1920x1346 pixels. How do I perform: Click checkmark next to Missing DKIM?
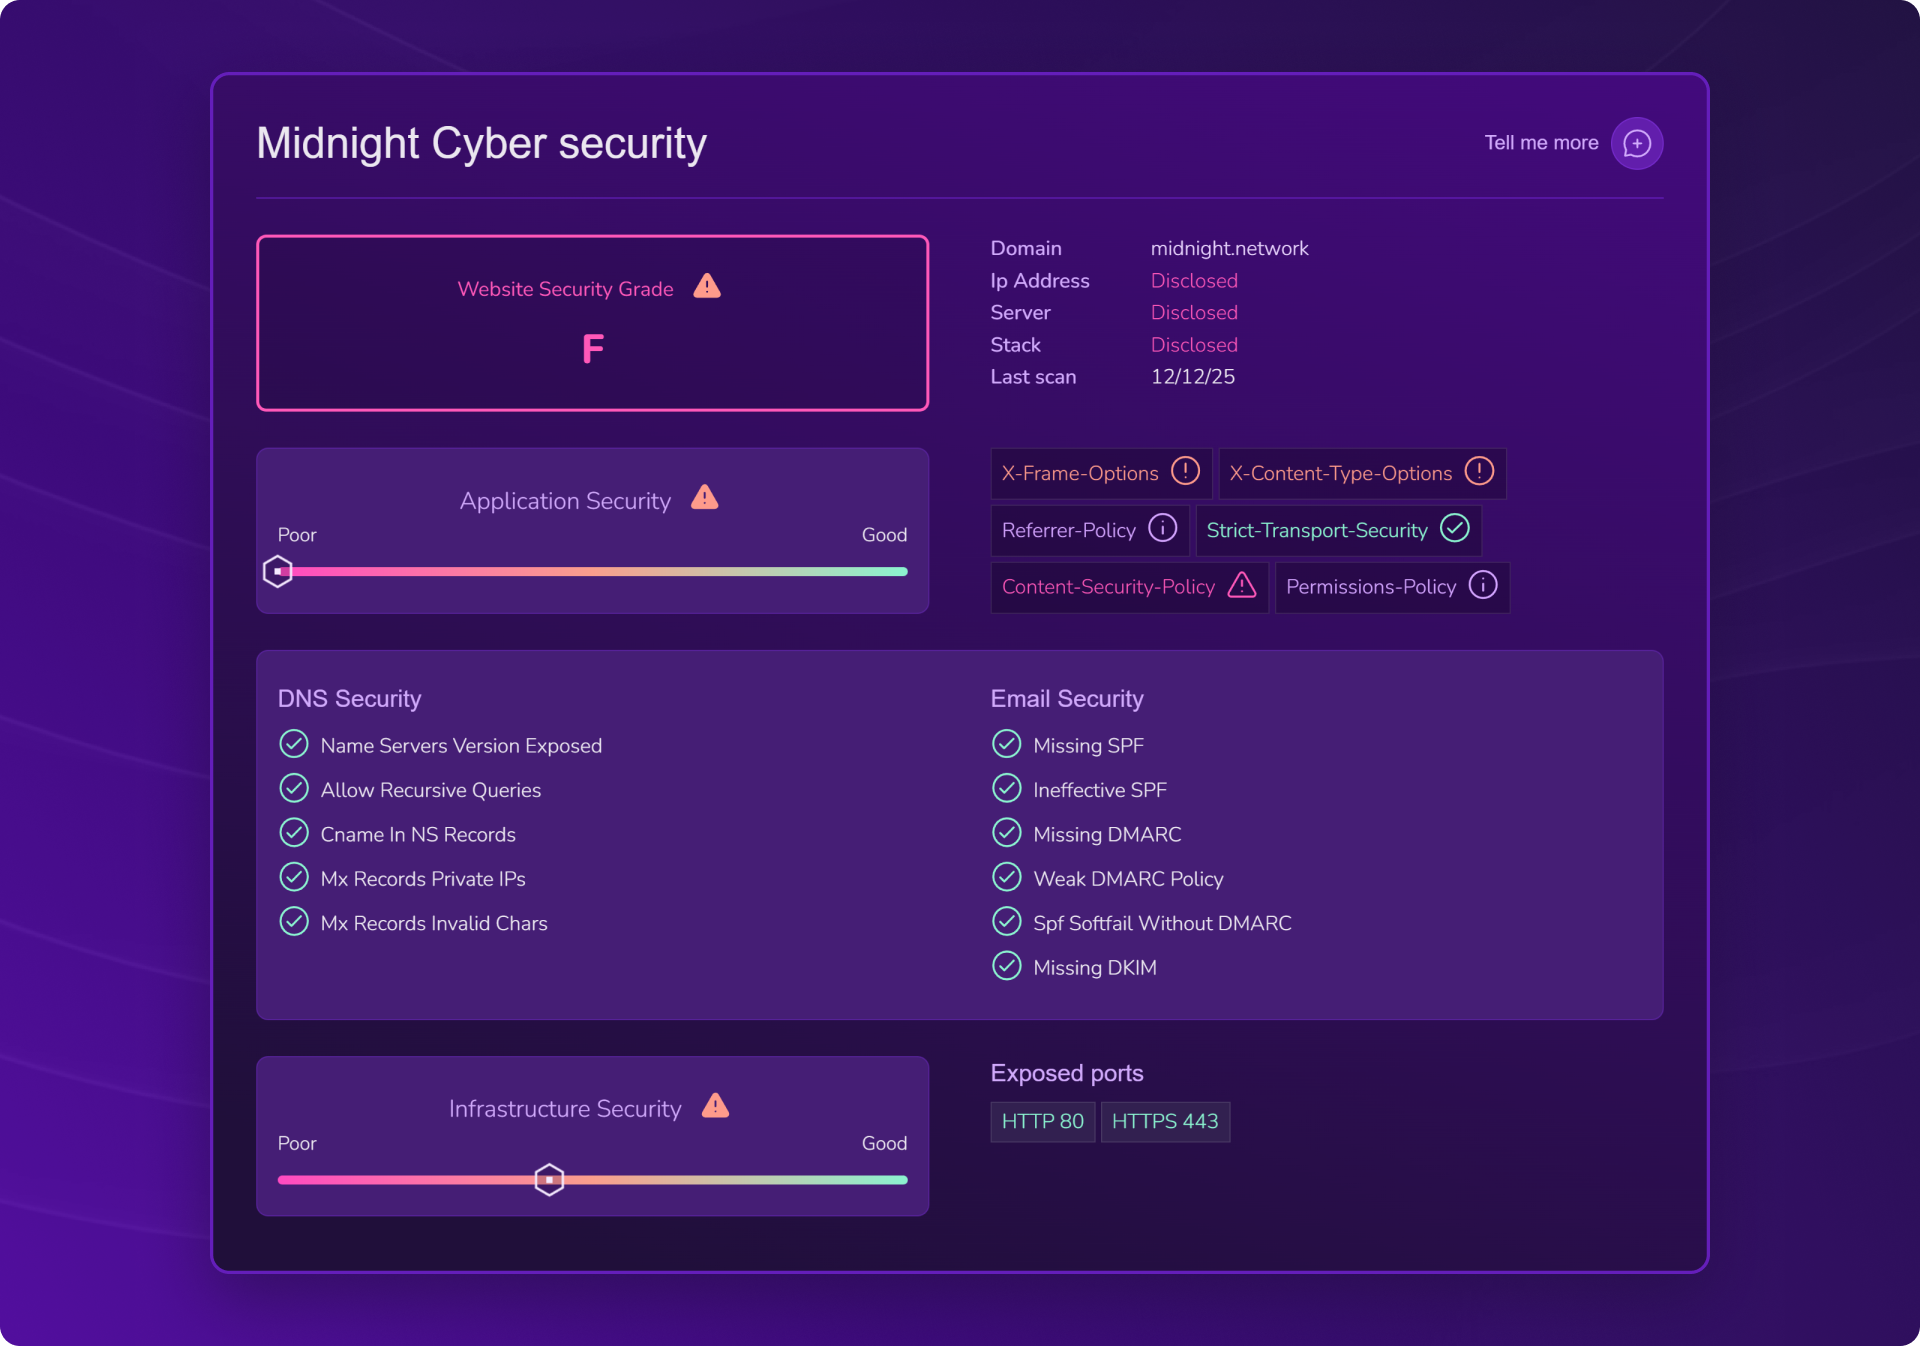point(1006,966)
